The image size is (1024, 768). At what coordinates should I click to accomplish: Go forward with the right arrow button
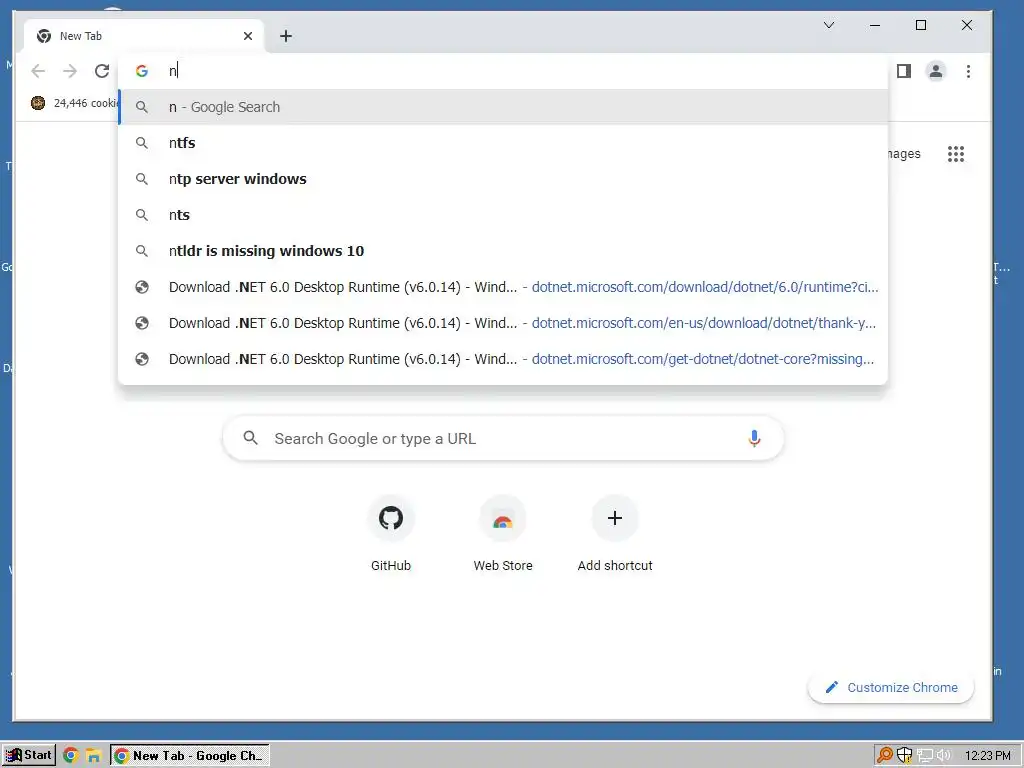70,71
